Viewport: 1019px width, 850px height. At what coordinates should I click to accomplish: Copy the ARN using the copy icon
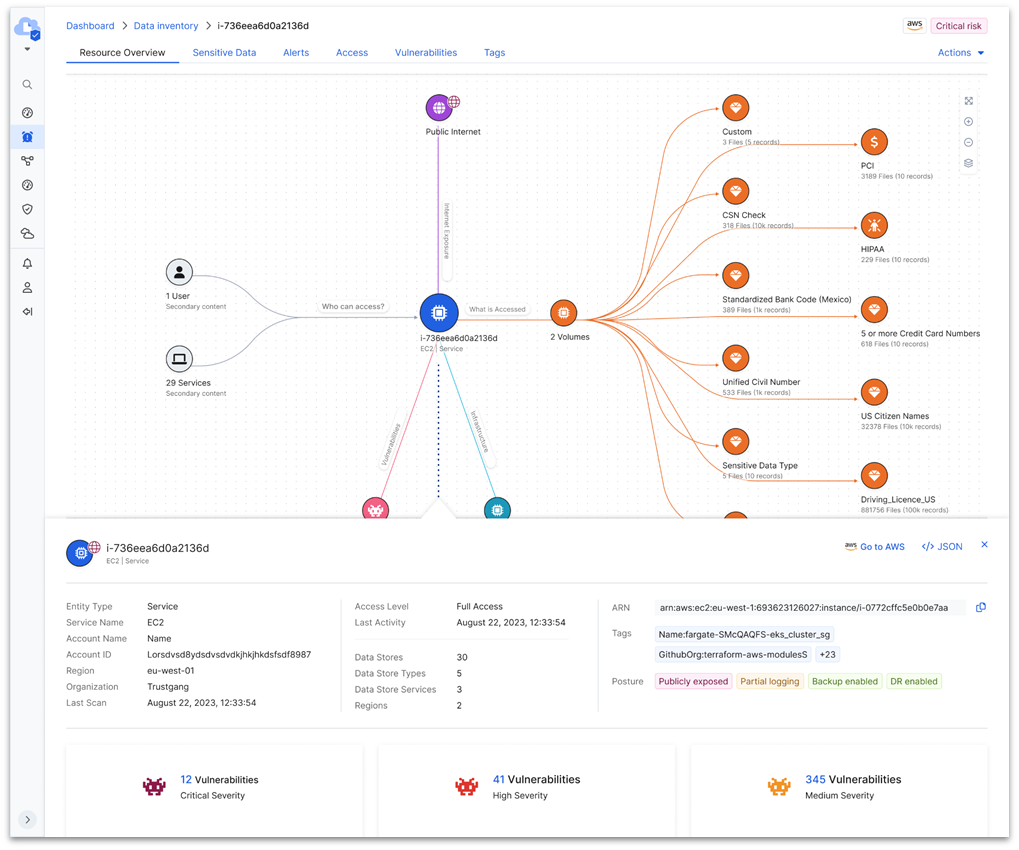[x=980, y=607]
